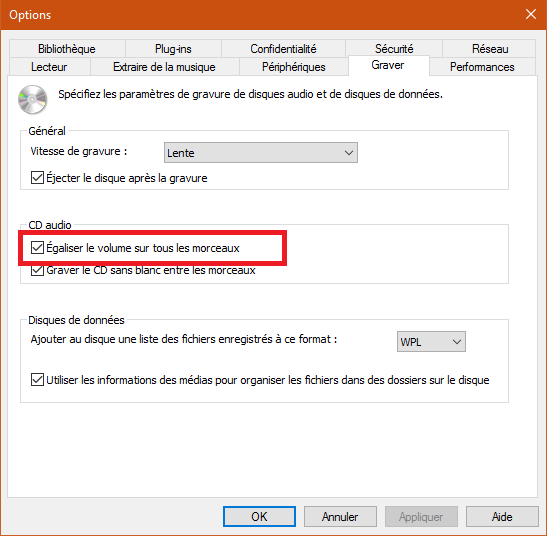
Task: Uncheck Utiliser les informations des médias
Action: [37, 379]
